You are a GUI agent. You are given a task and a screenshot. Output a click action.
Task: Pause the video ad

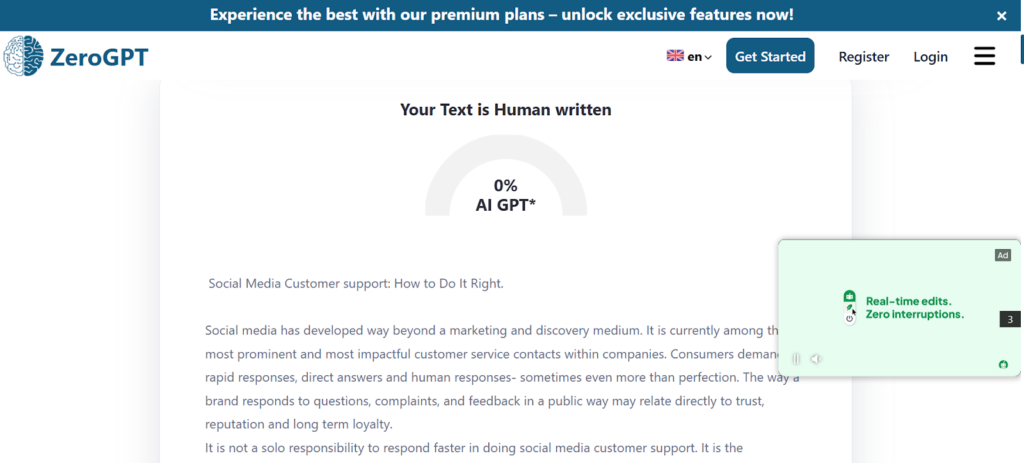point(796,359)
